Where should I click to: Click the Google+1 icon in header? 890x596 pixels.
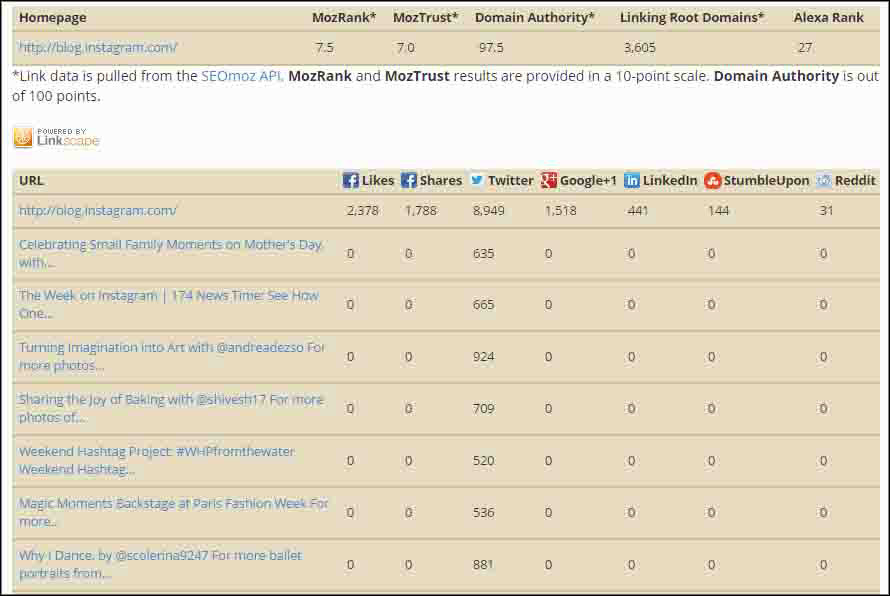click(549, 180)
